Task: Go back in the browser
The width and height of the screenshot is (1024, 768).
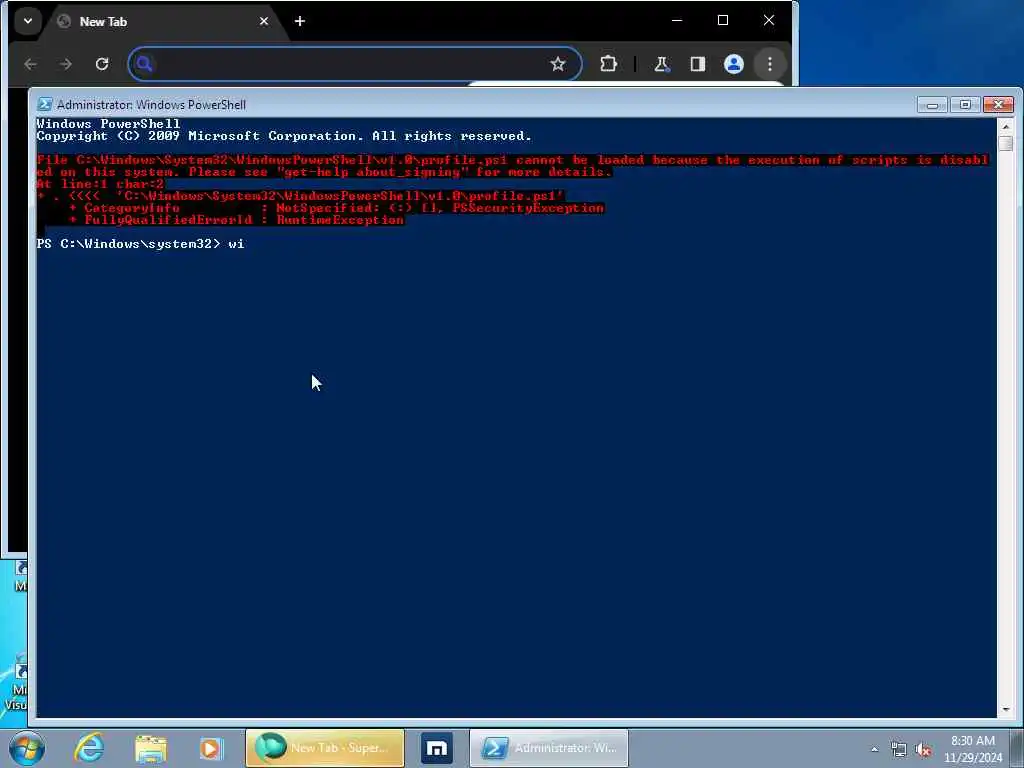Action: tap(30, 64)
